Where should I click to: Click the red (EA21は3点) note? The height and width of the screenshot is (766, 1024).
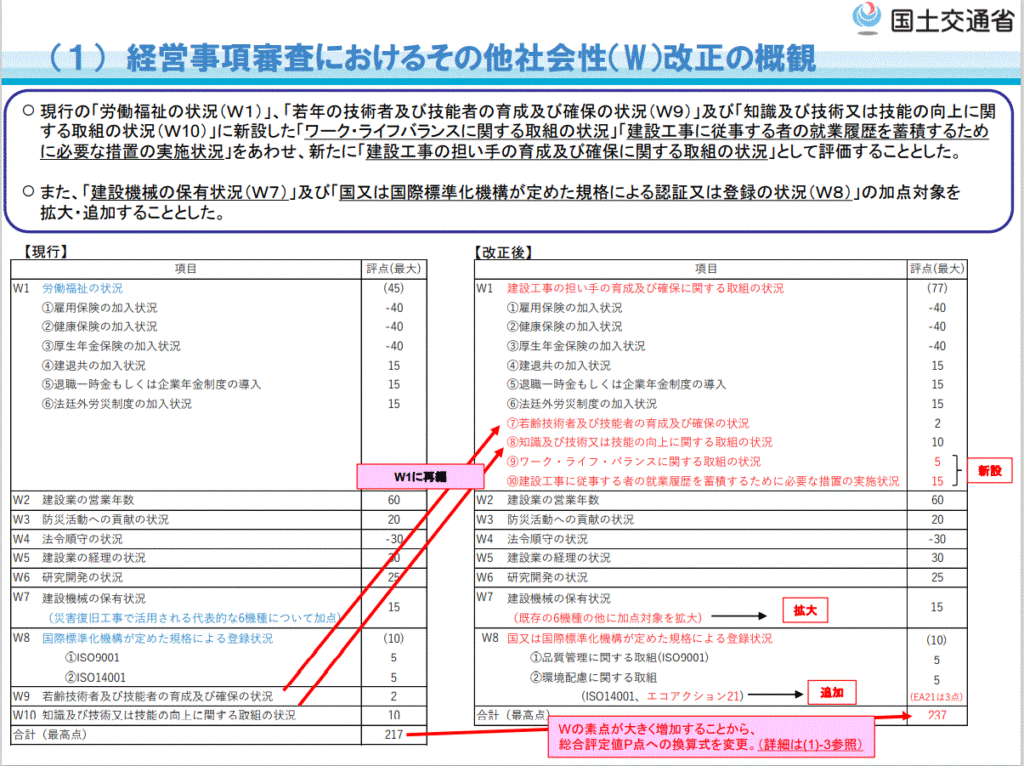[x=936, y=694]
